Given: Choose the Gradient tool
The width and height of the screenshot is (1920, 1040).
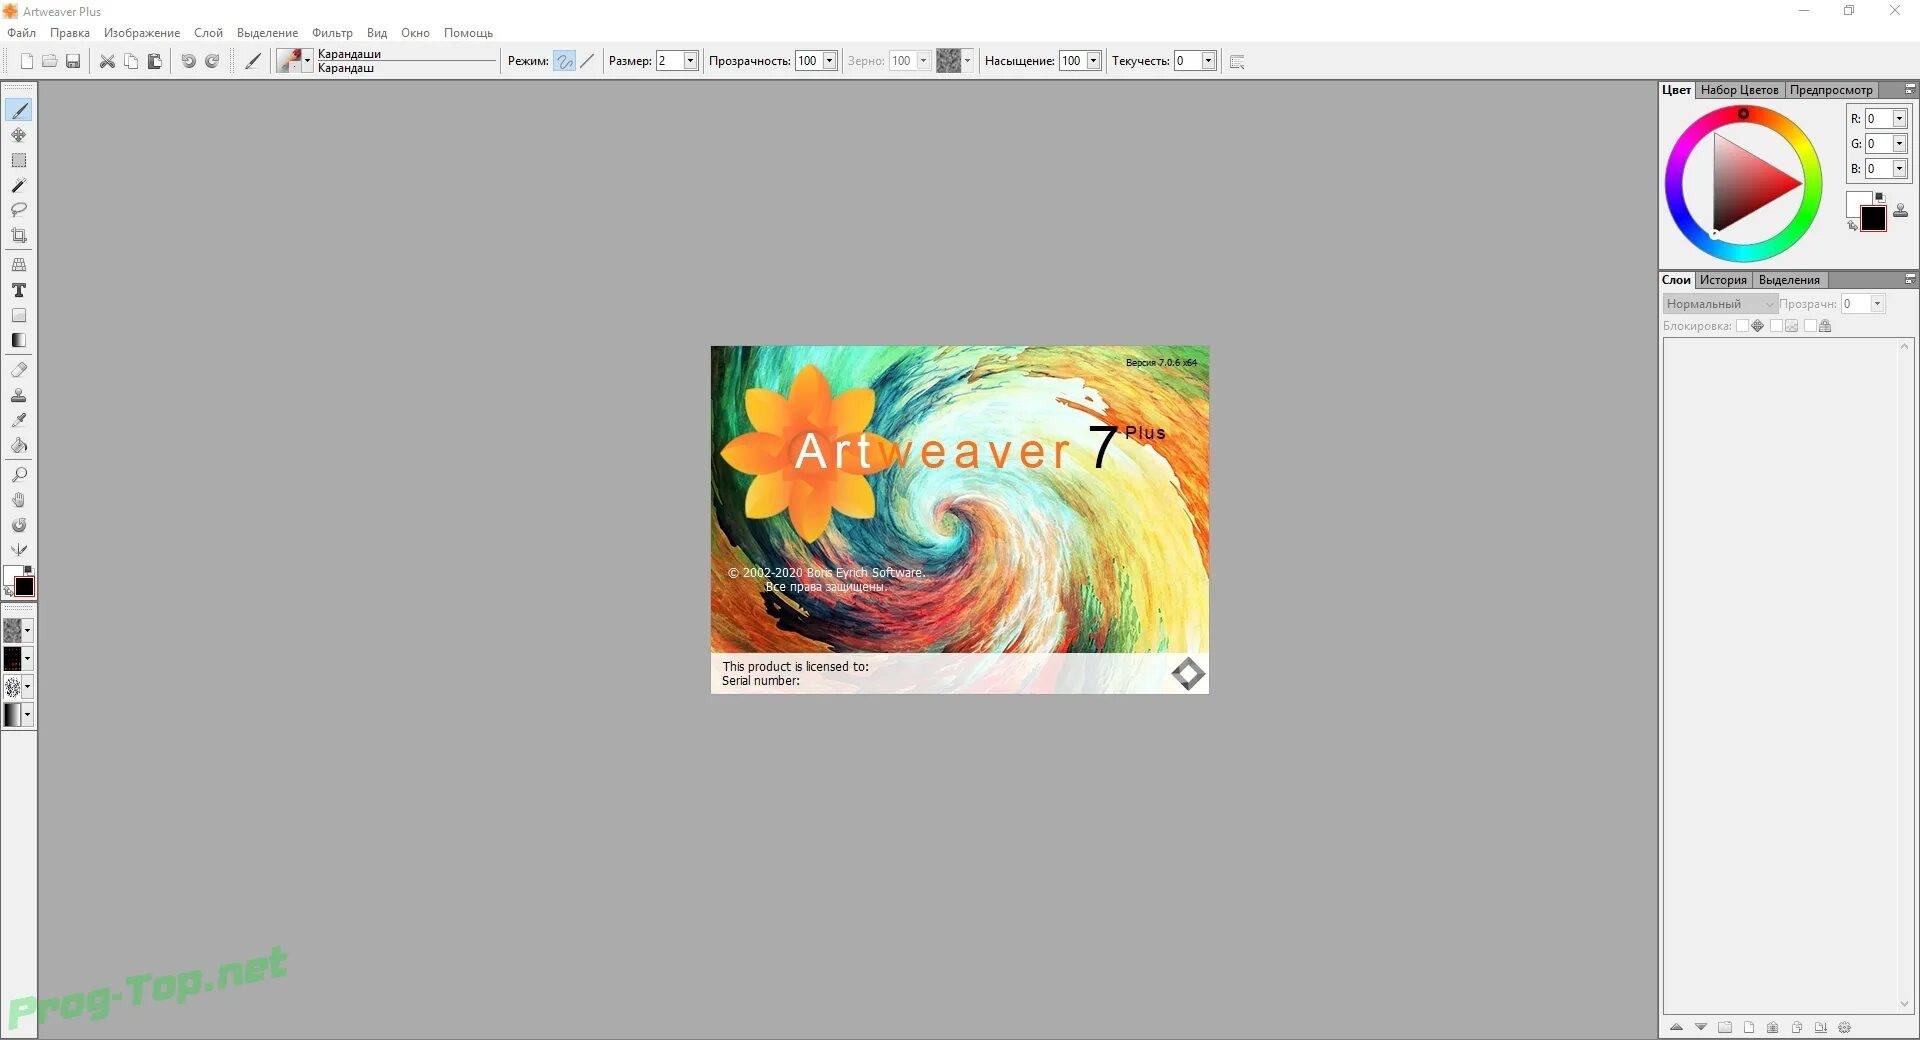Looking at the screenshot, I should point(19,340).
